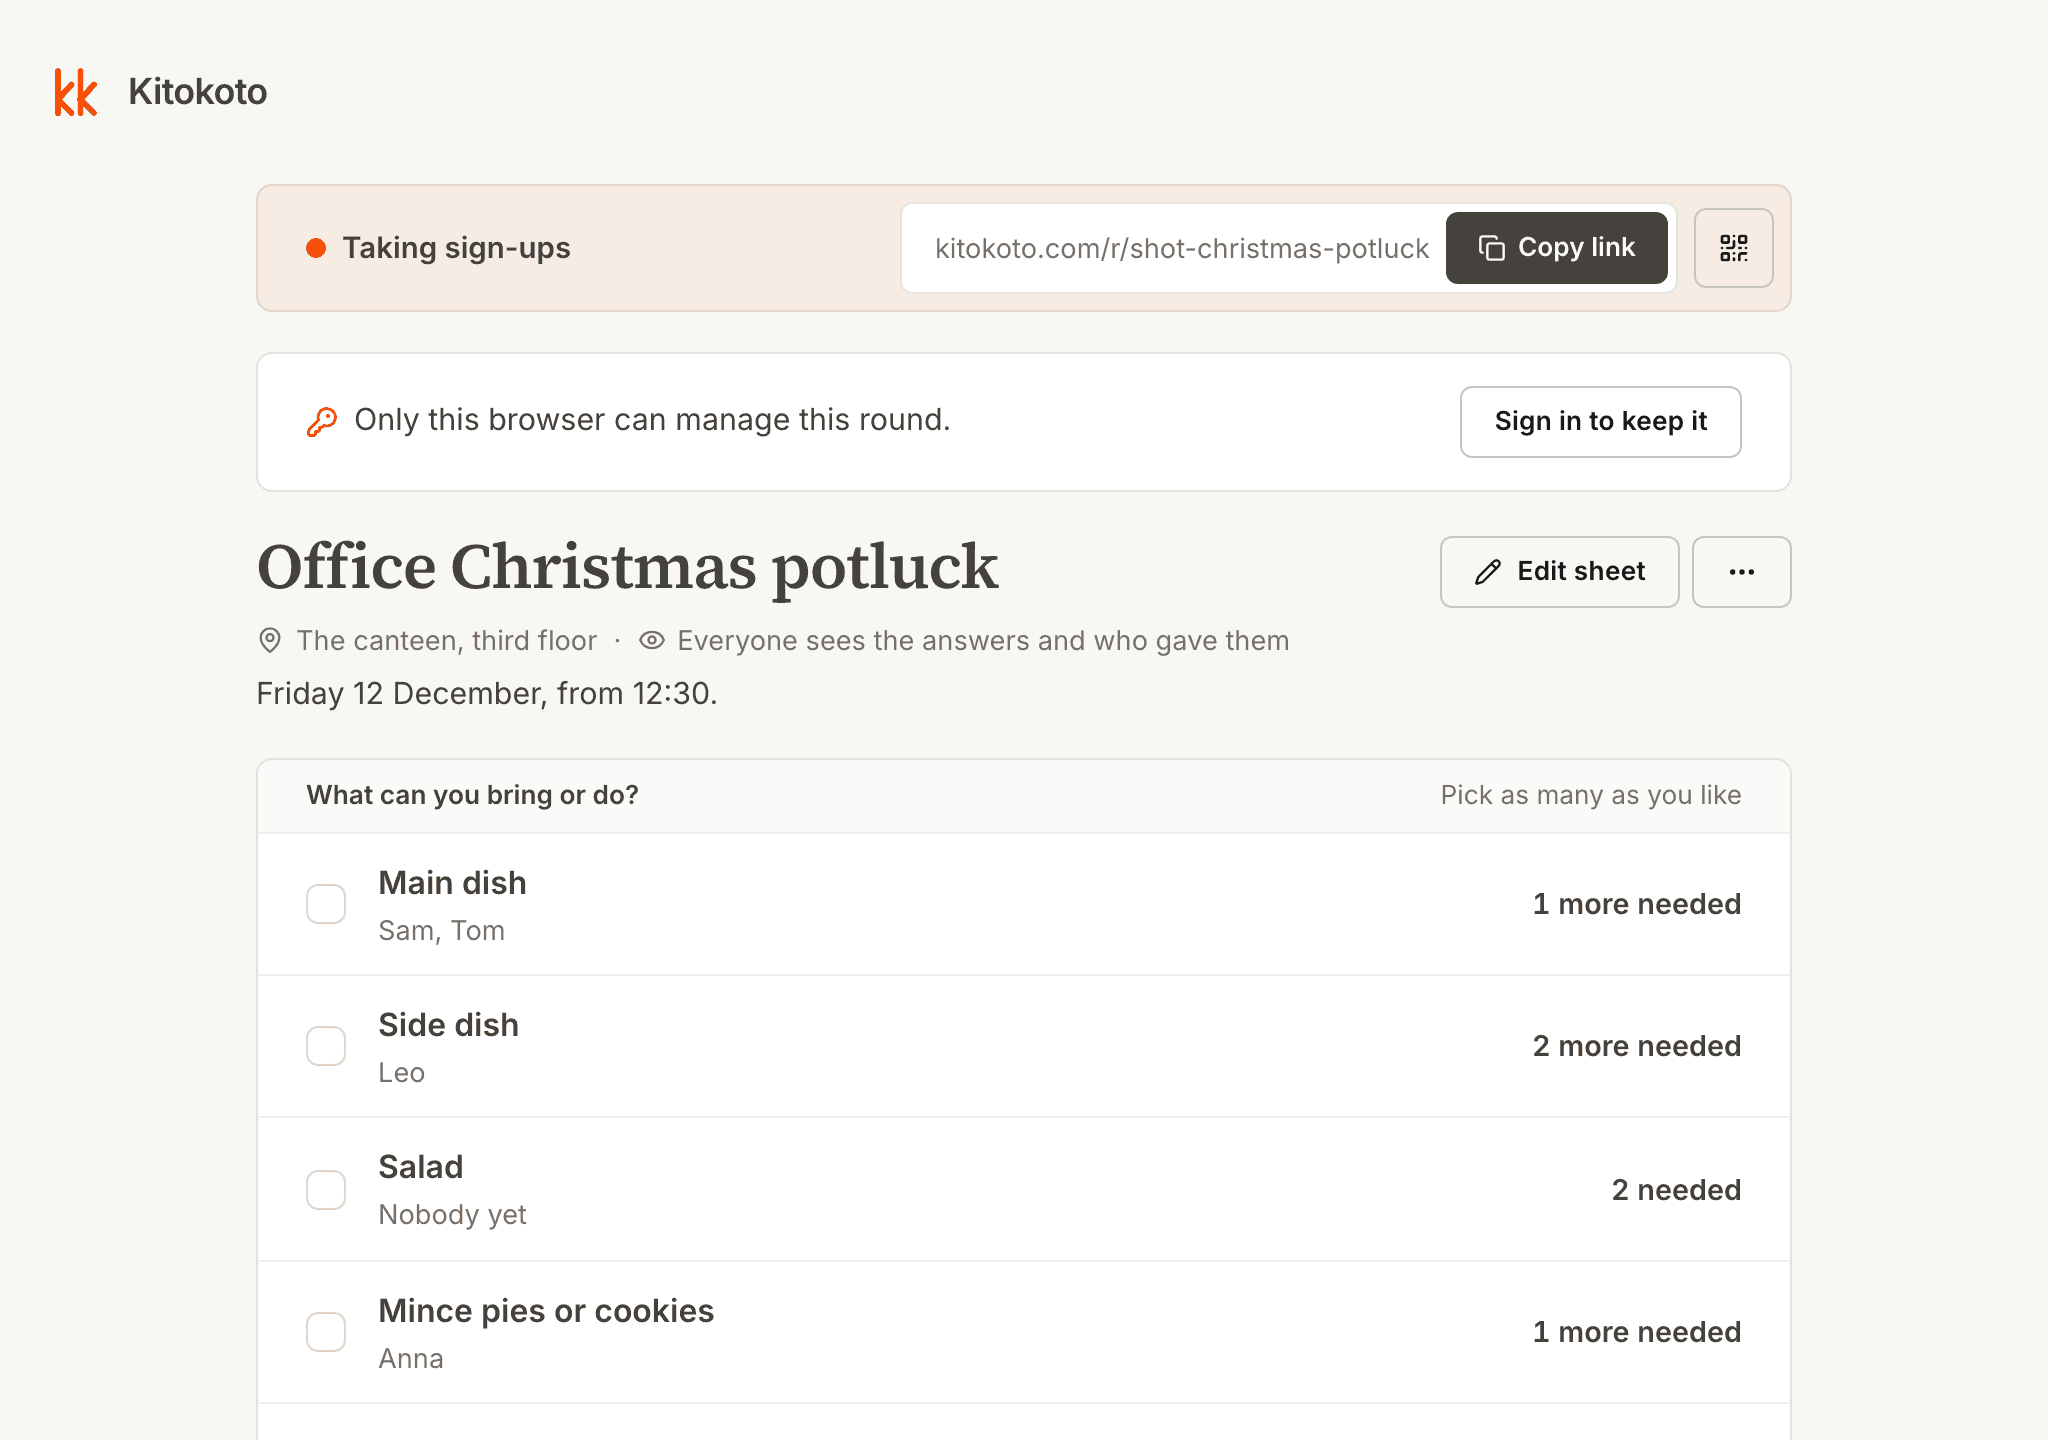Tick the Salad checkbox
The height and width of the screenshot is (1440, 2048).
click(x=326, y=1190)
